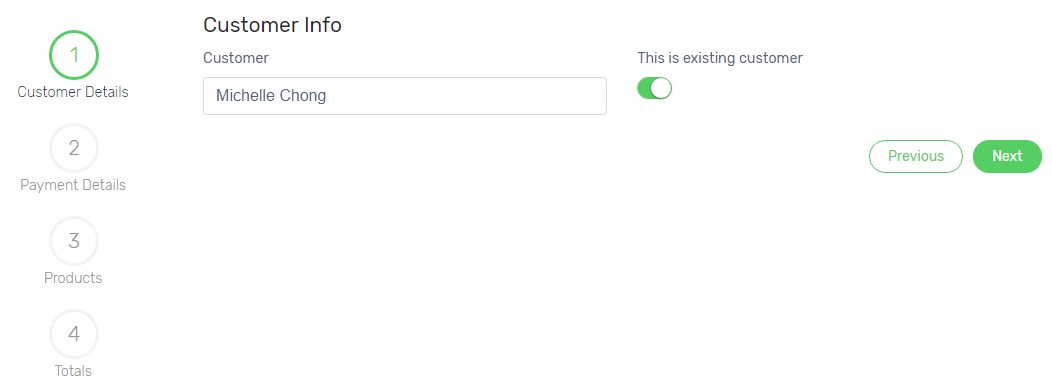Click the "This is existing customer" label
Viewport: 1052px width, 389px height.
tap(720, 58)
